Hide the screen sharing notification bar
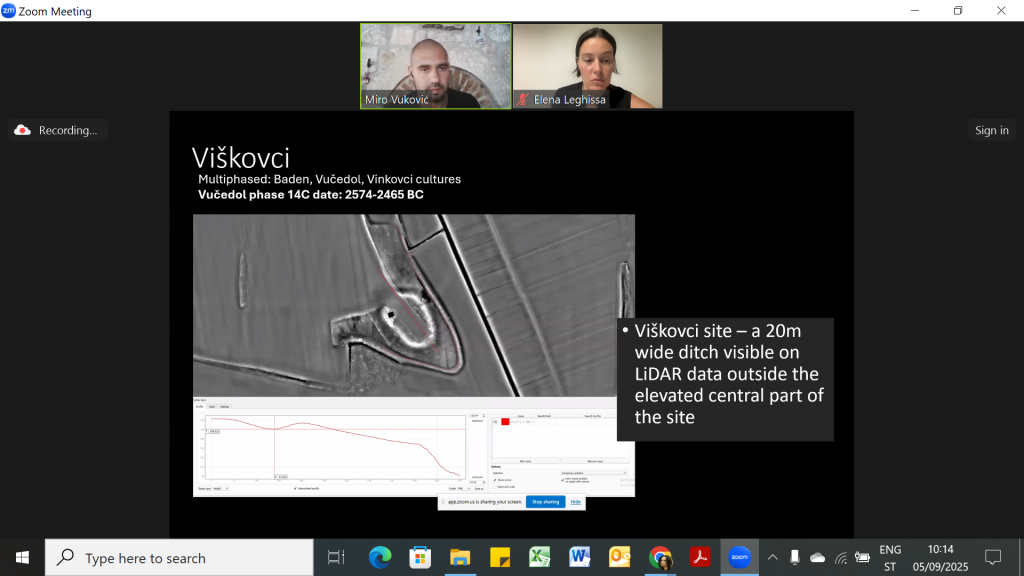 tap(575, 502)
